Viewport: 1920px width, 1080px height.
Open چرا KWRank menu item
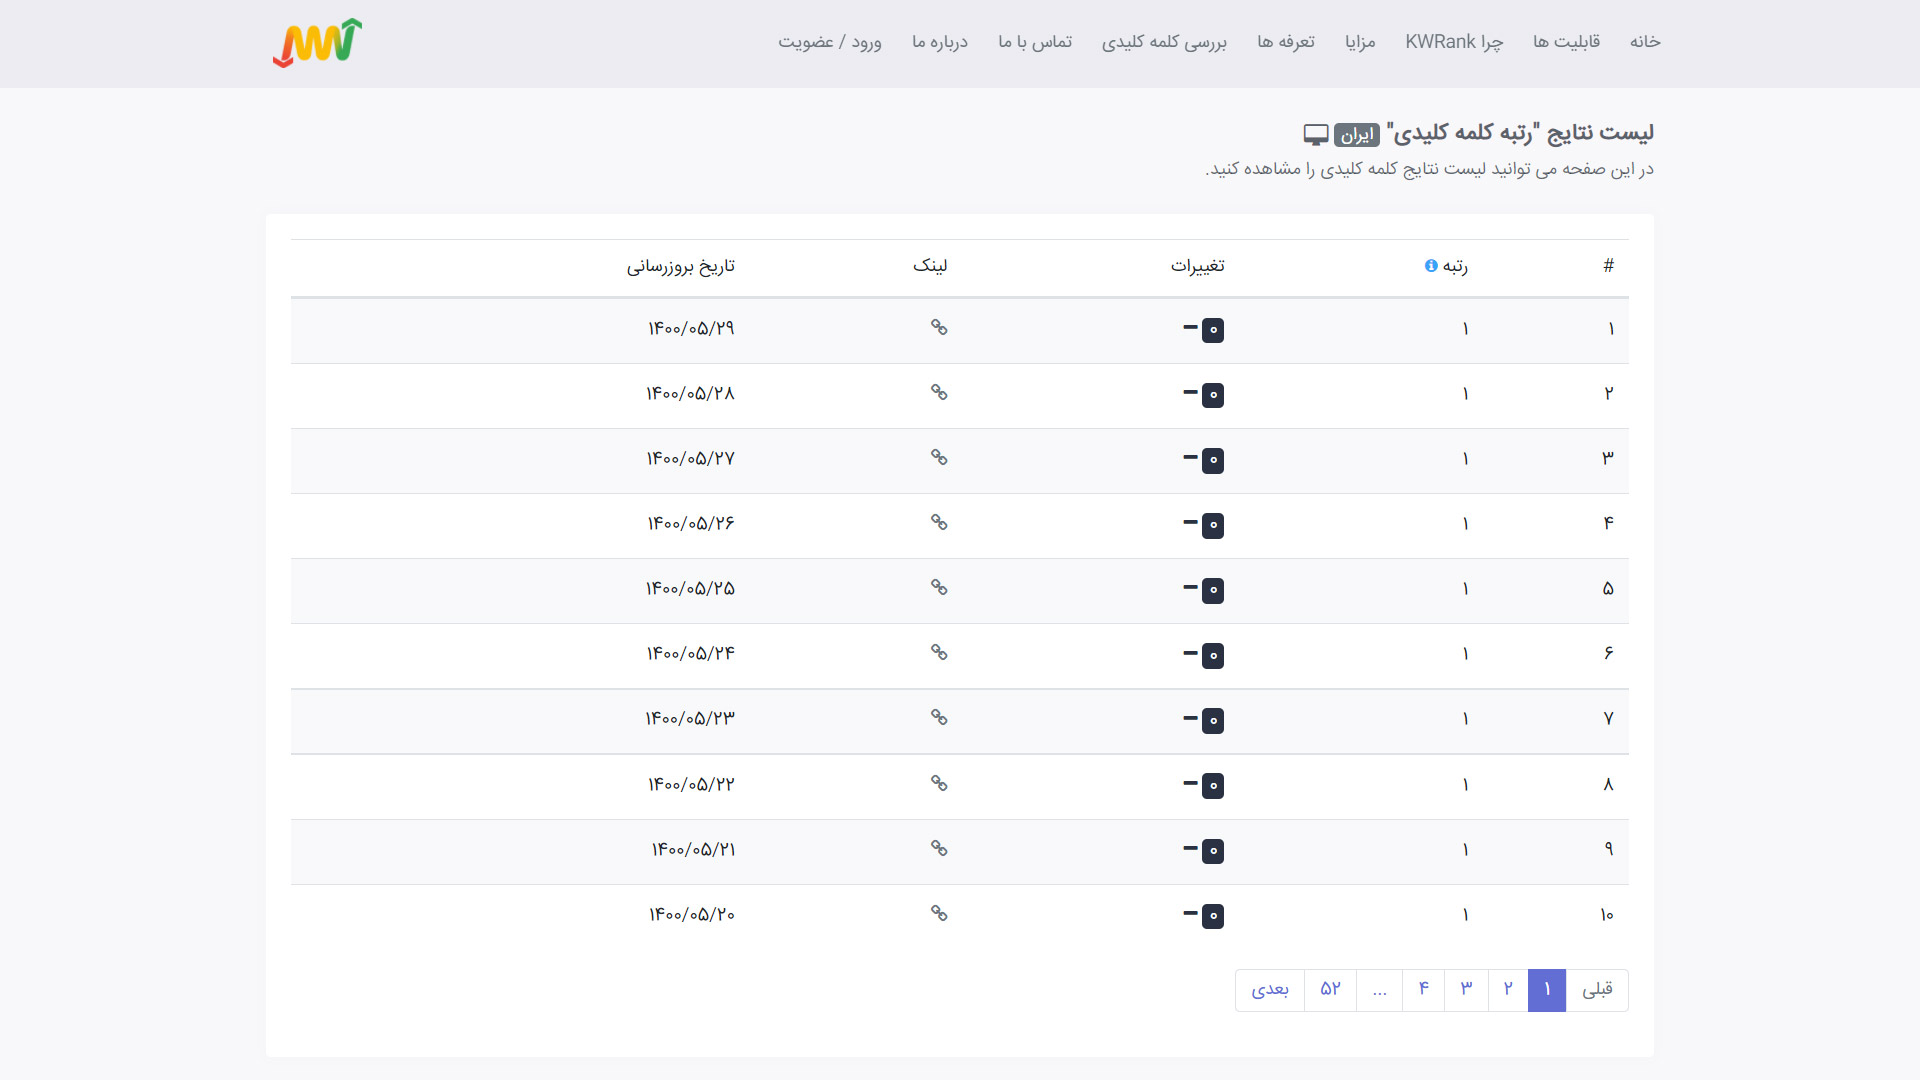coord(1454,42)
